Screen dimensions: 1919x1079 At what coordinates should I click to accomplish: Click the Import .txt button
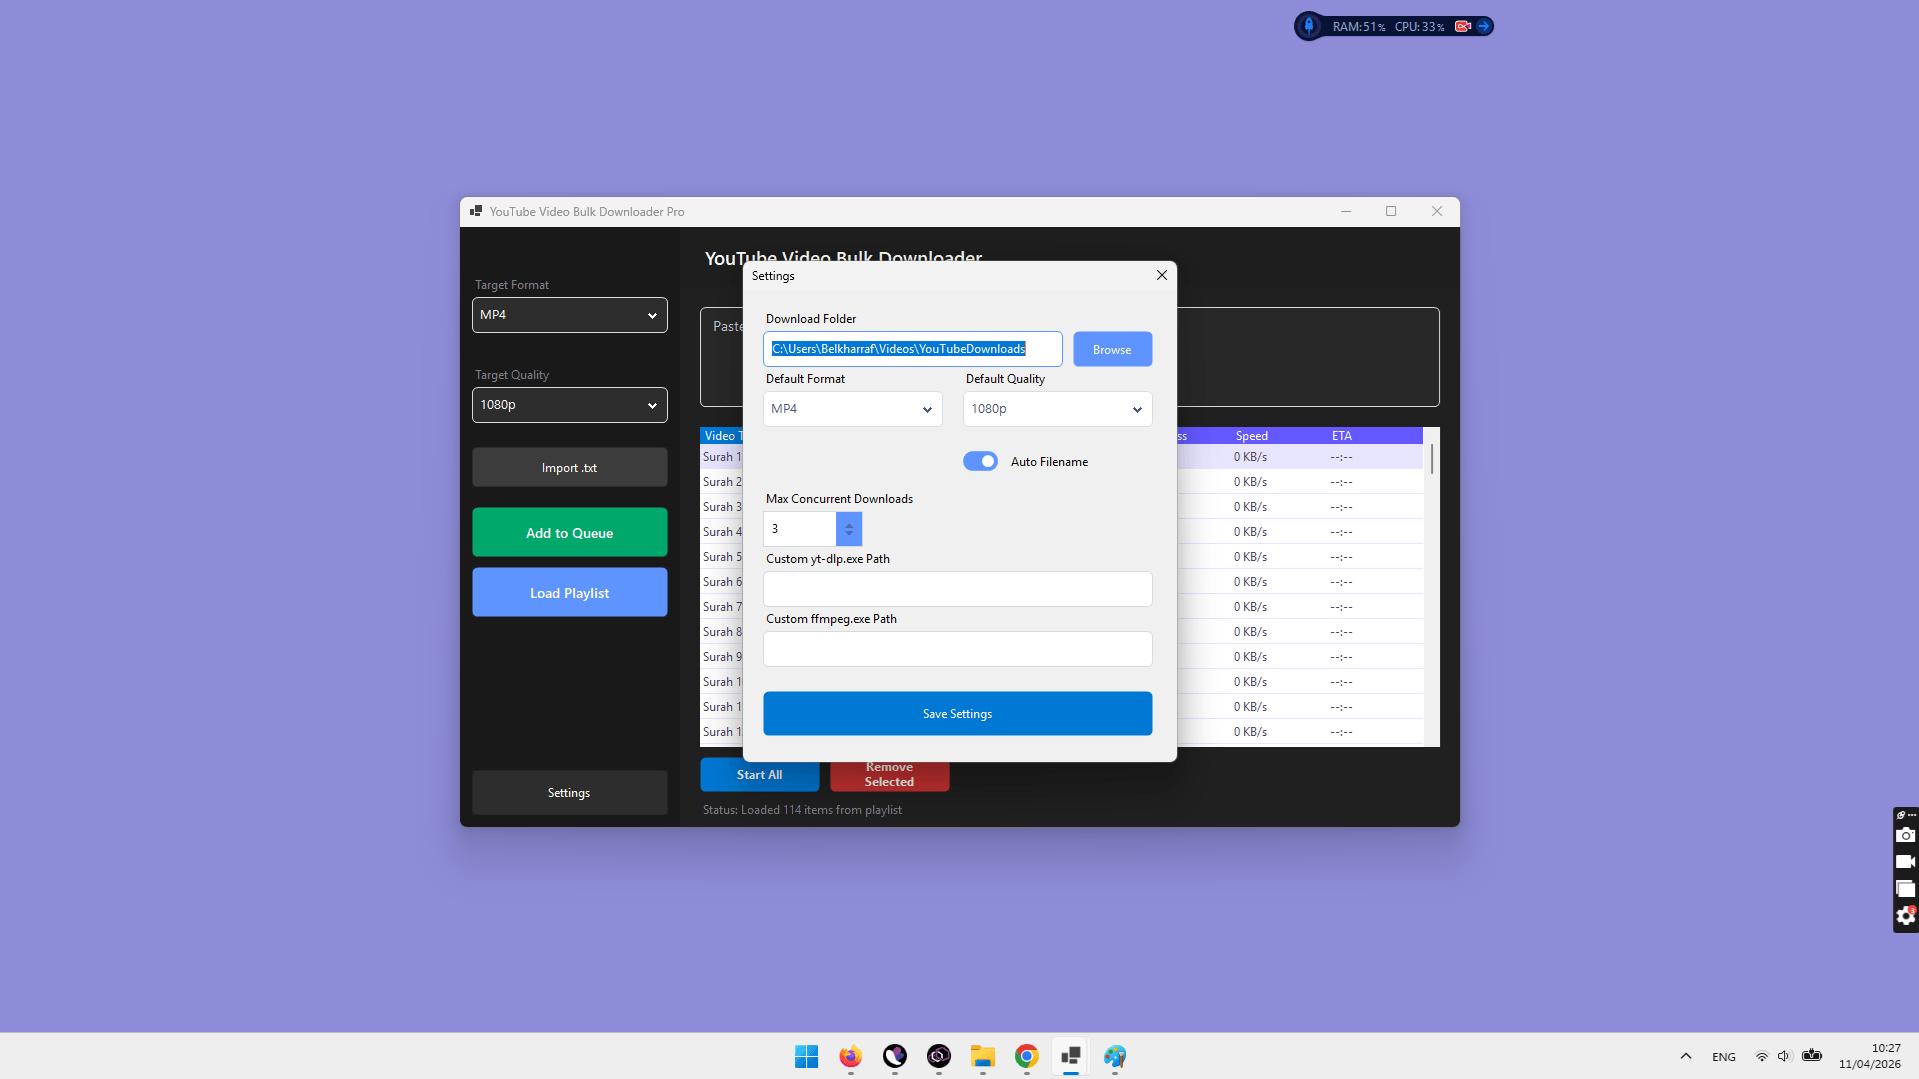tap(569, 467)
